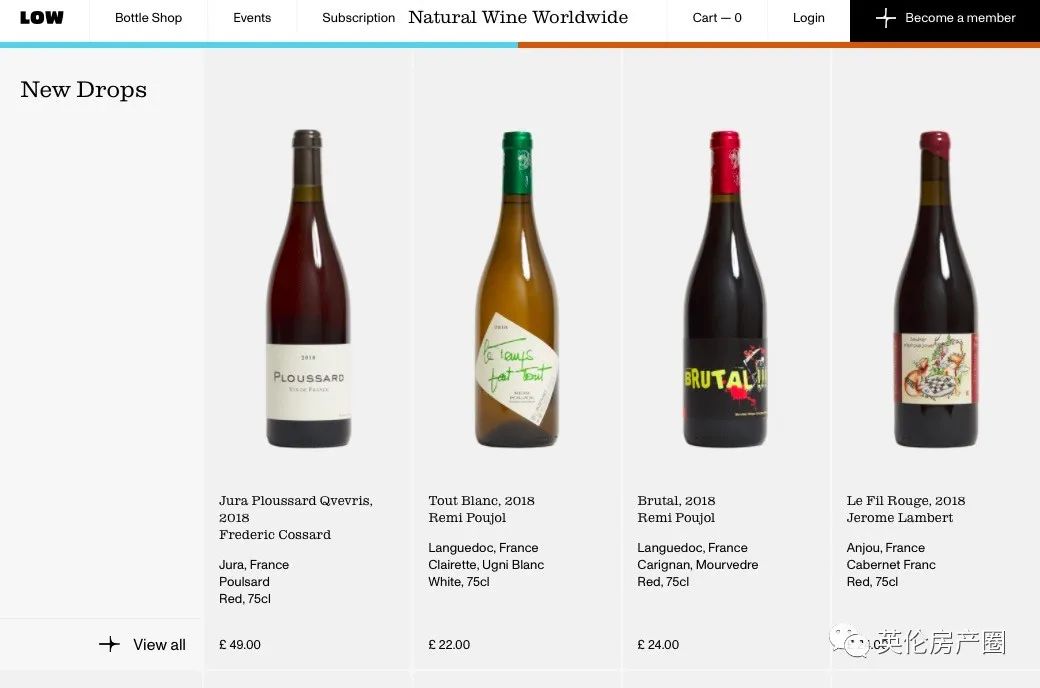Viewport: 1040px width, 688px height.
Task: Open the Bottle Shop menu item
Action: click(x=148, y=18)
